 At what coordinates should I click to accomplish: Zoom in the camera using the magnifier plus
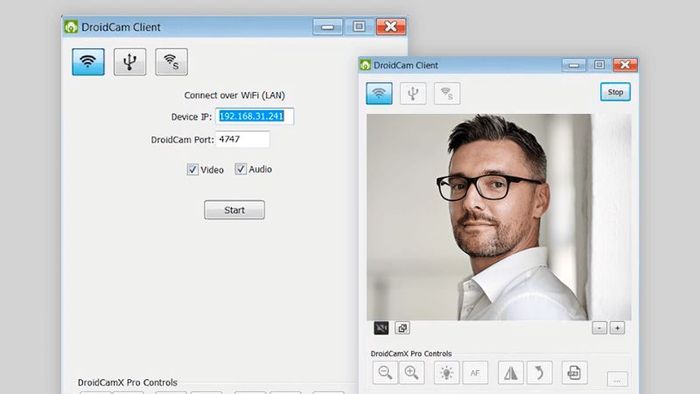point(411,373)
